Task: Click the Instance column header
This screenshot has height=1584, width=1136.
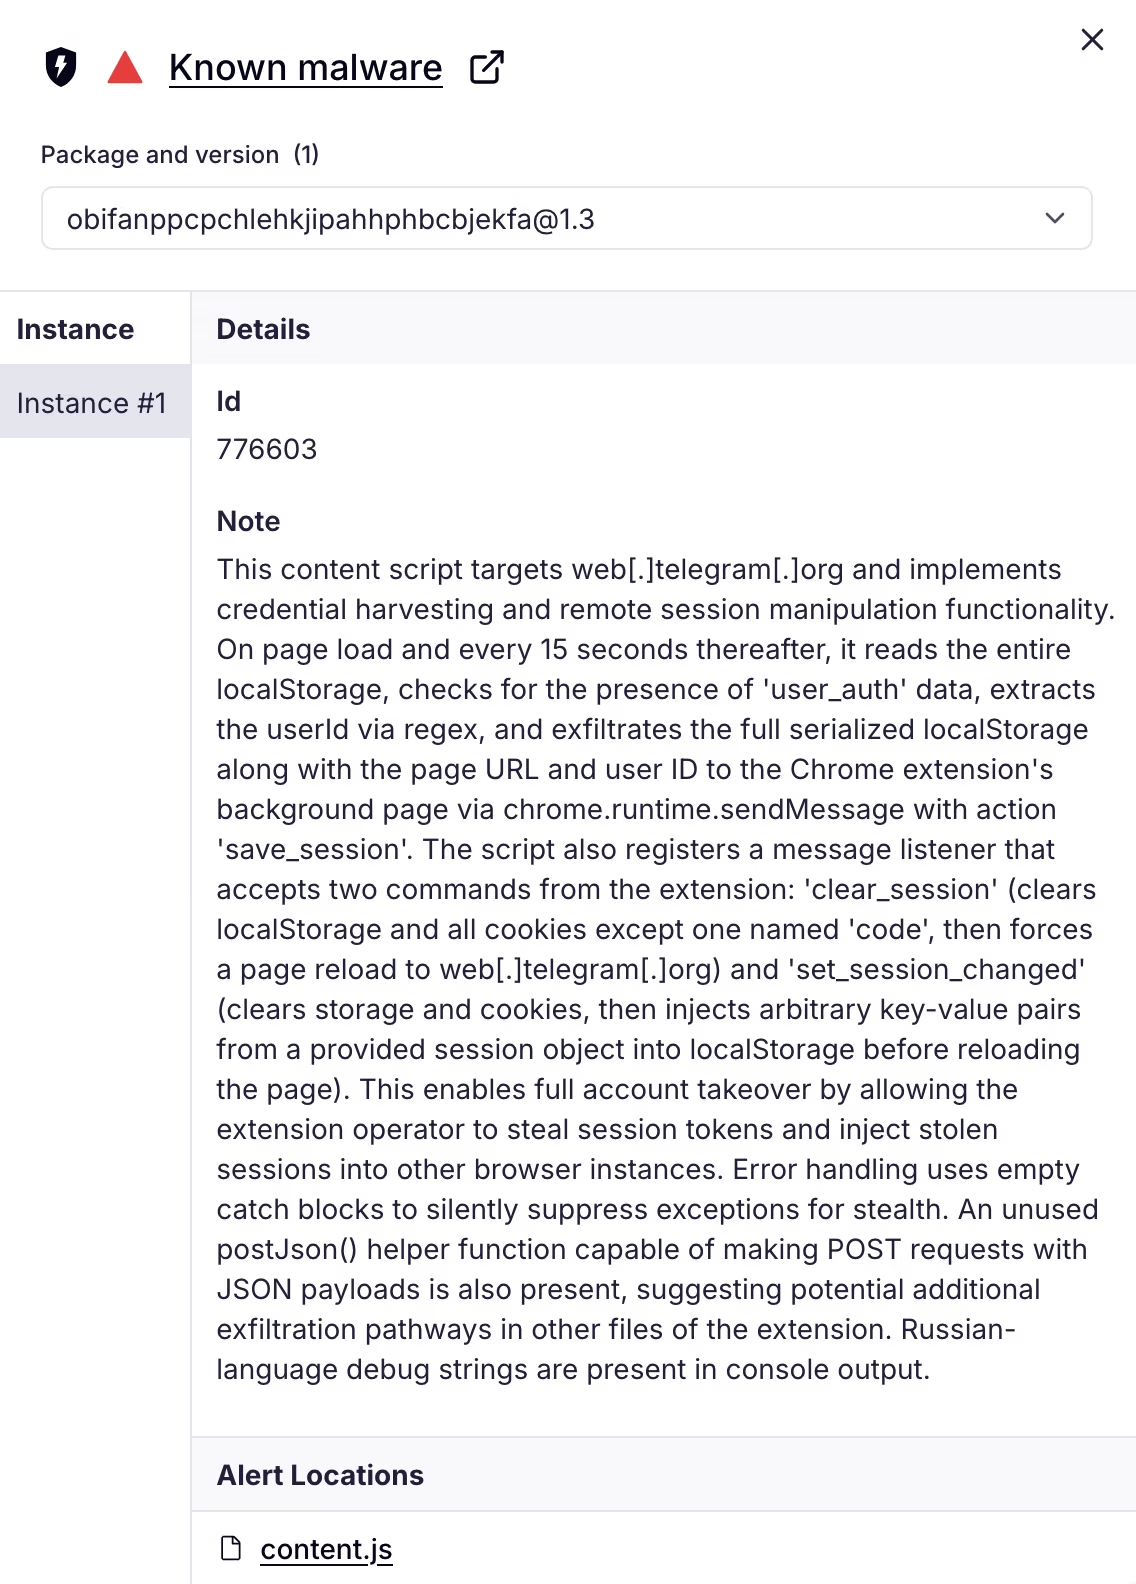Action: tap(75, 329)
